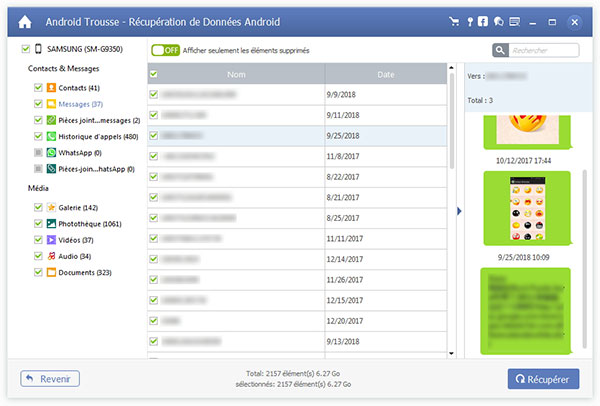The image size is (600, 406).
Task: Select Historique d'appels (480) category
Action: tap(98, 136)
